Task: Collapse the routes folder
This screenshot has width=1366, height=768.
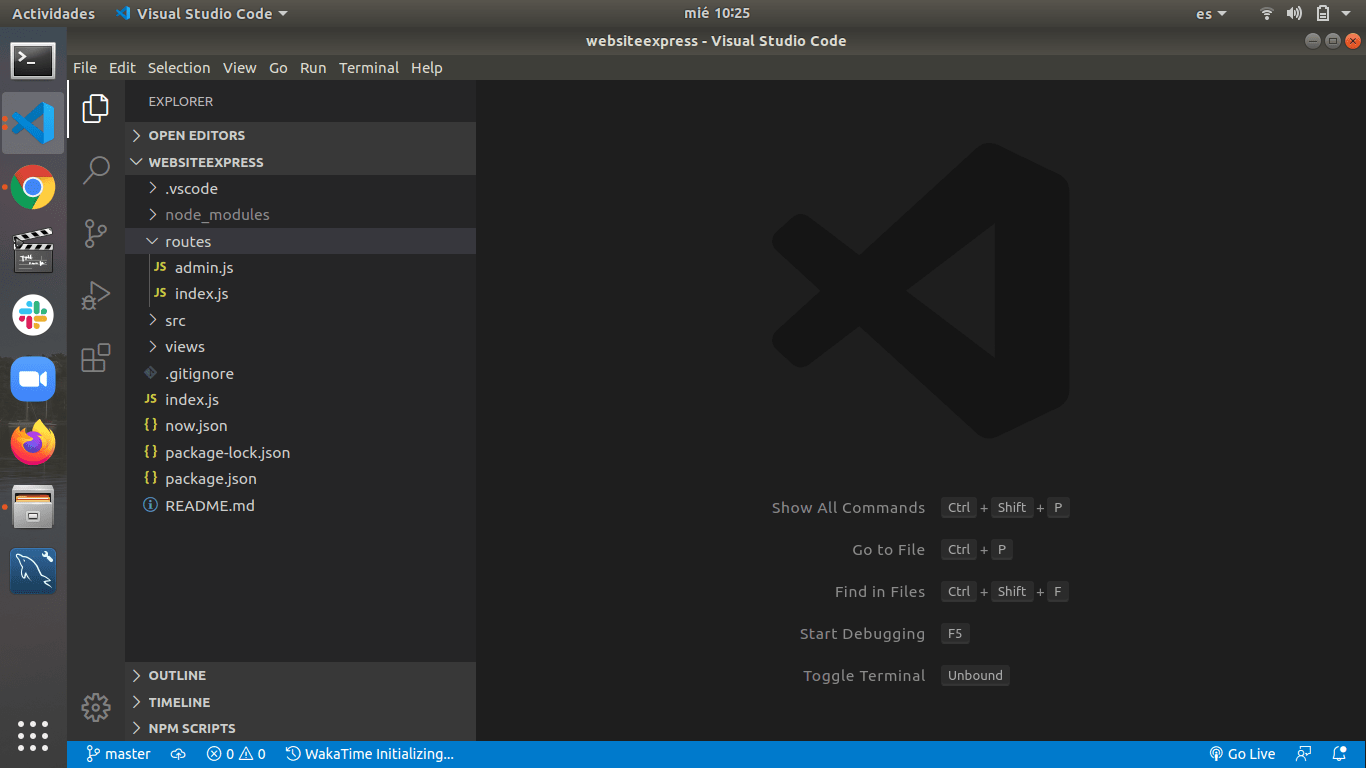Action: (x=188, y=241)
